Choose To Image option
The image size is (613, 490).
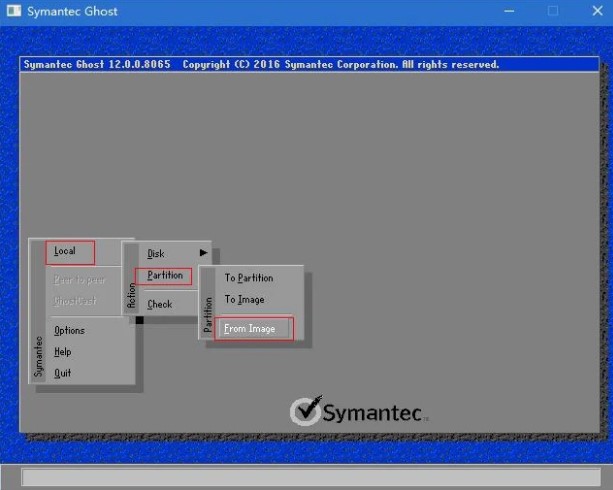pos(244,300)
